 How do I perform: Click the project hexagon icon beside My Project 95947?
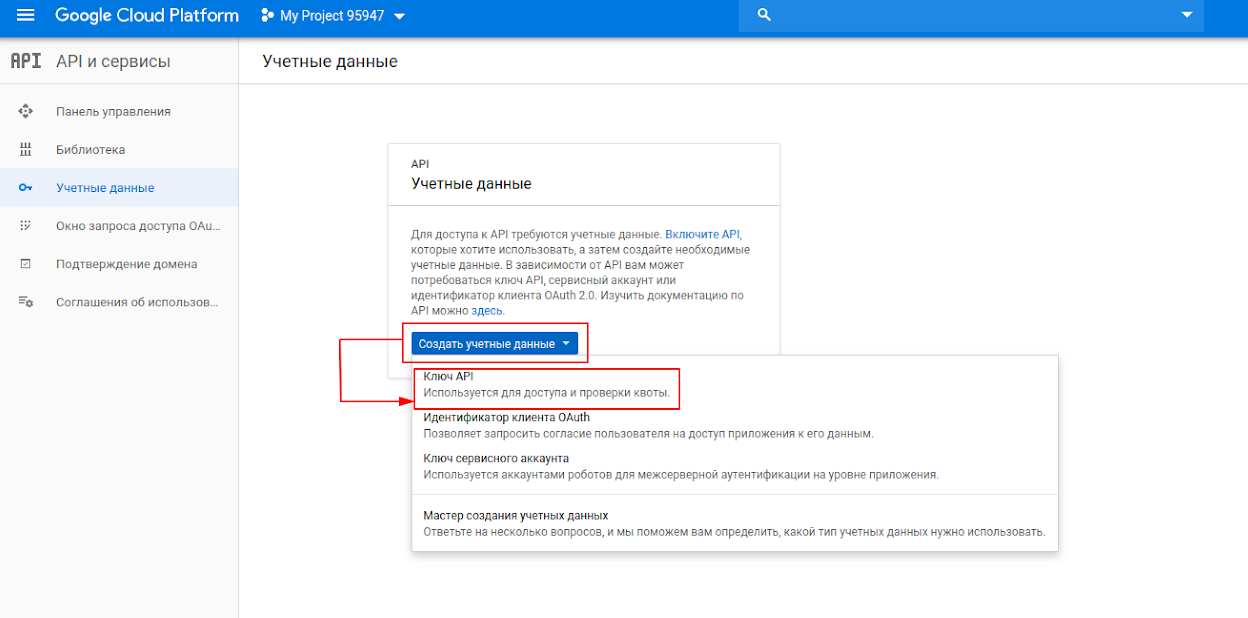pos(267,16)
